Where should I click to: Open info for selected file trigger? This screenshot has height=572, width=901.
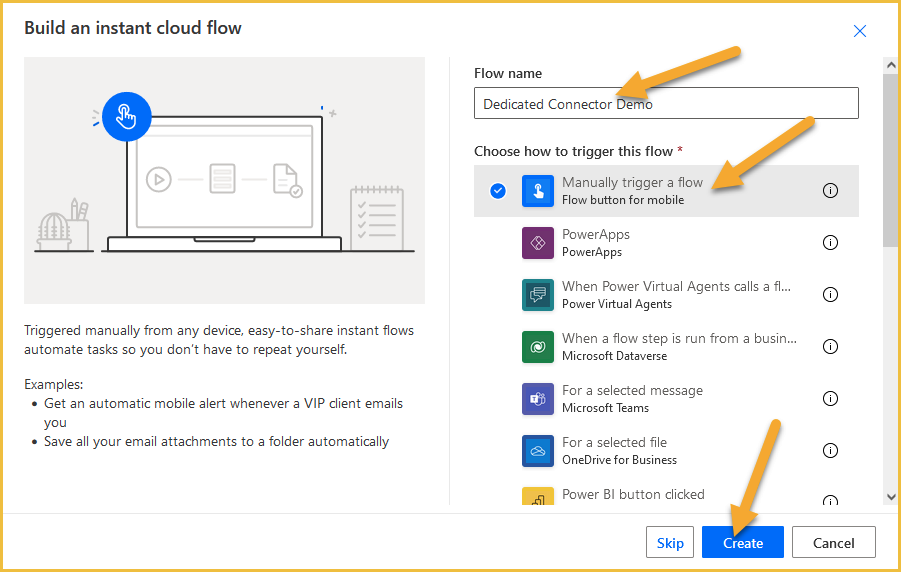point(830,450)
